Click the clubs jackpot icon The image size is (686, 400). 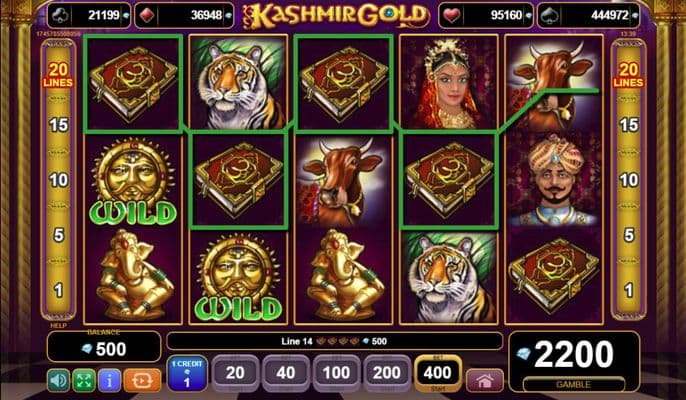tap(59, 15)
